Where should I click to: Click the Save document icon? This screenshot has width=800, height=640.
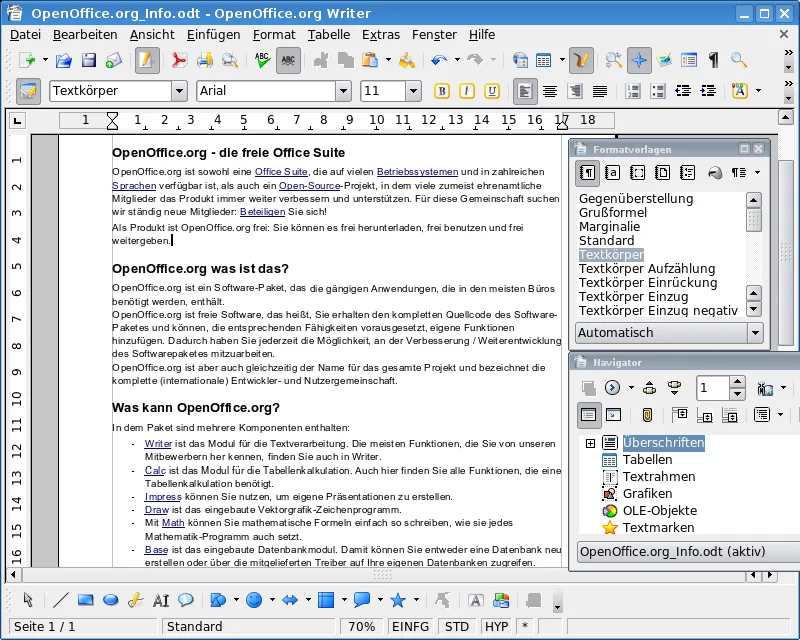(89, 61)
